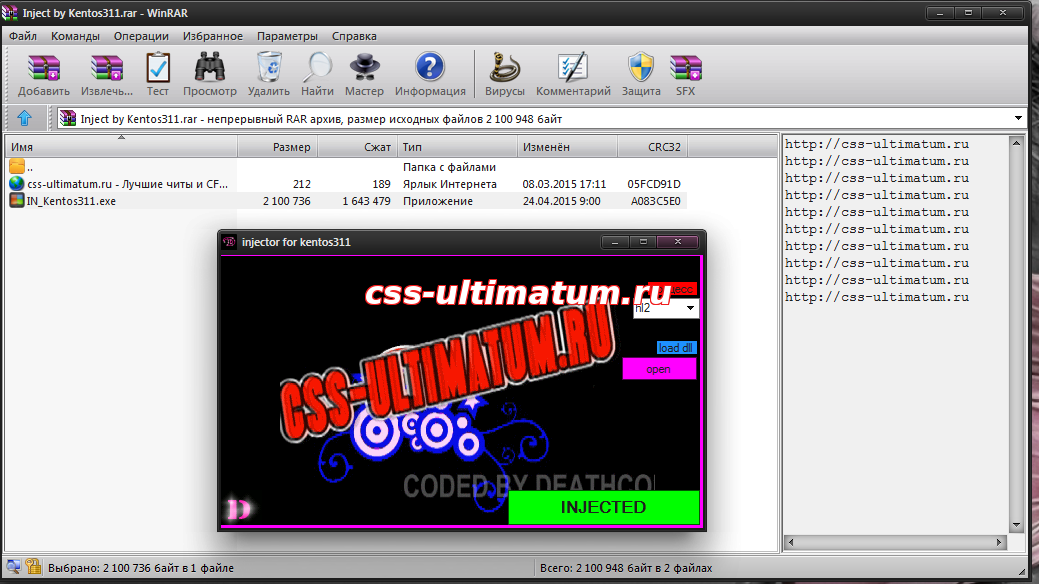
Task: Click the WinRAR title bar app icon
Action: coord(10,13)
